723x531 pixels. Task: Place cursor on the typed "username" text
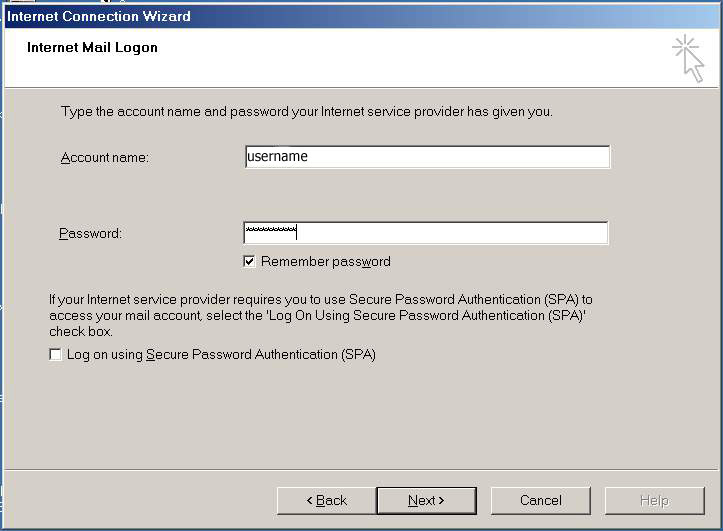pos(278,157)
